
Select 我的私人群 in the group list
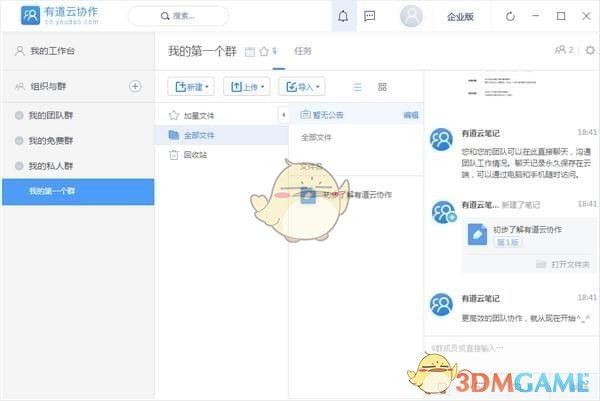pos(78,166)
